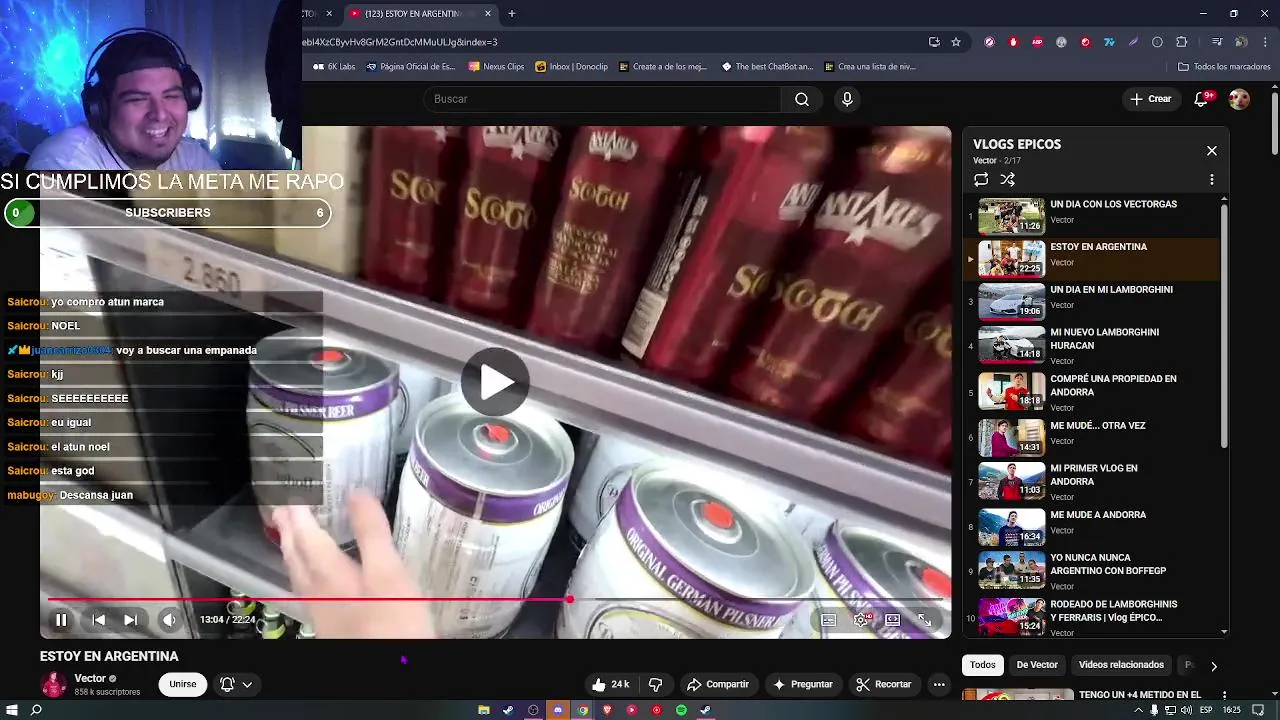Click the install app icon in address bar
Screen dimensions: 1280x720
934,42
